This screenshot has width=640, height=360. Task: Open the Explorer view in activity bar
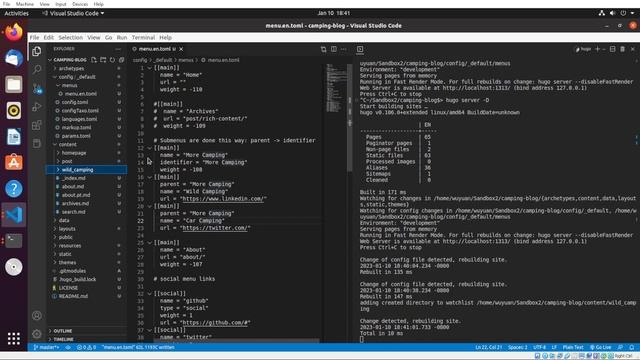coord(37,51)
